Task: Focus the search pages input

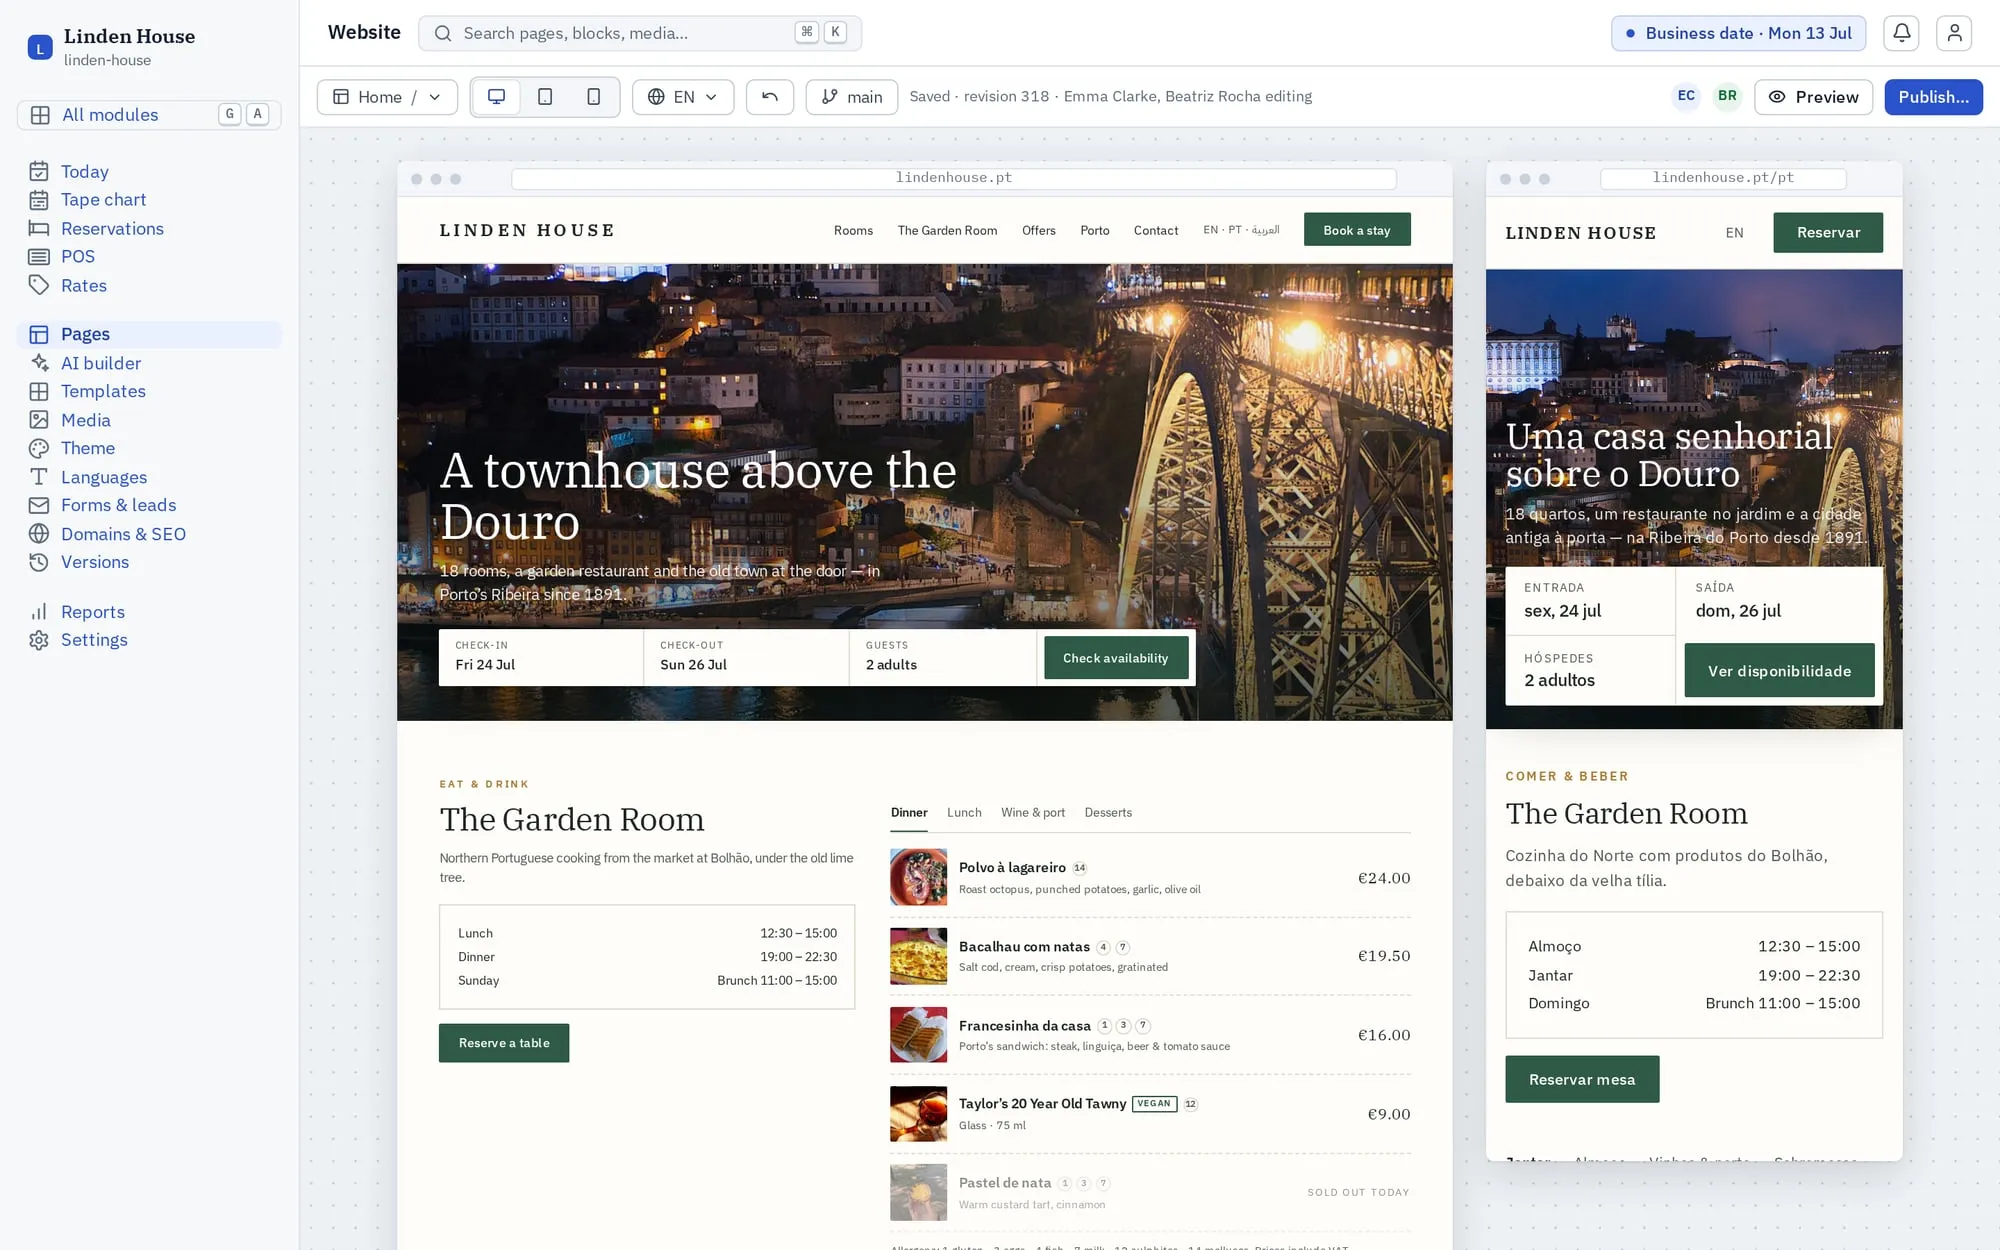Action: [640, 33]
